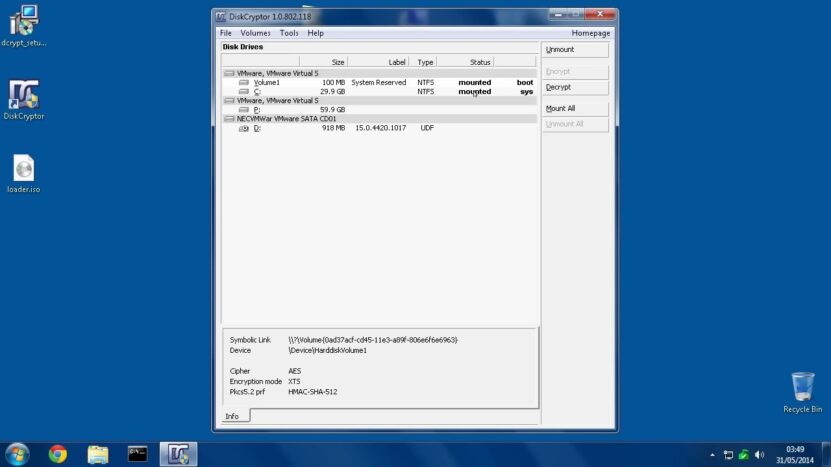Open the File menu
Image resolution: width=831 pixels, height=467 pixels.
pyautogui.click(x=226, y=33)
